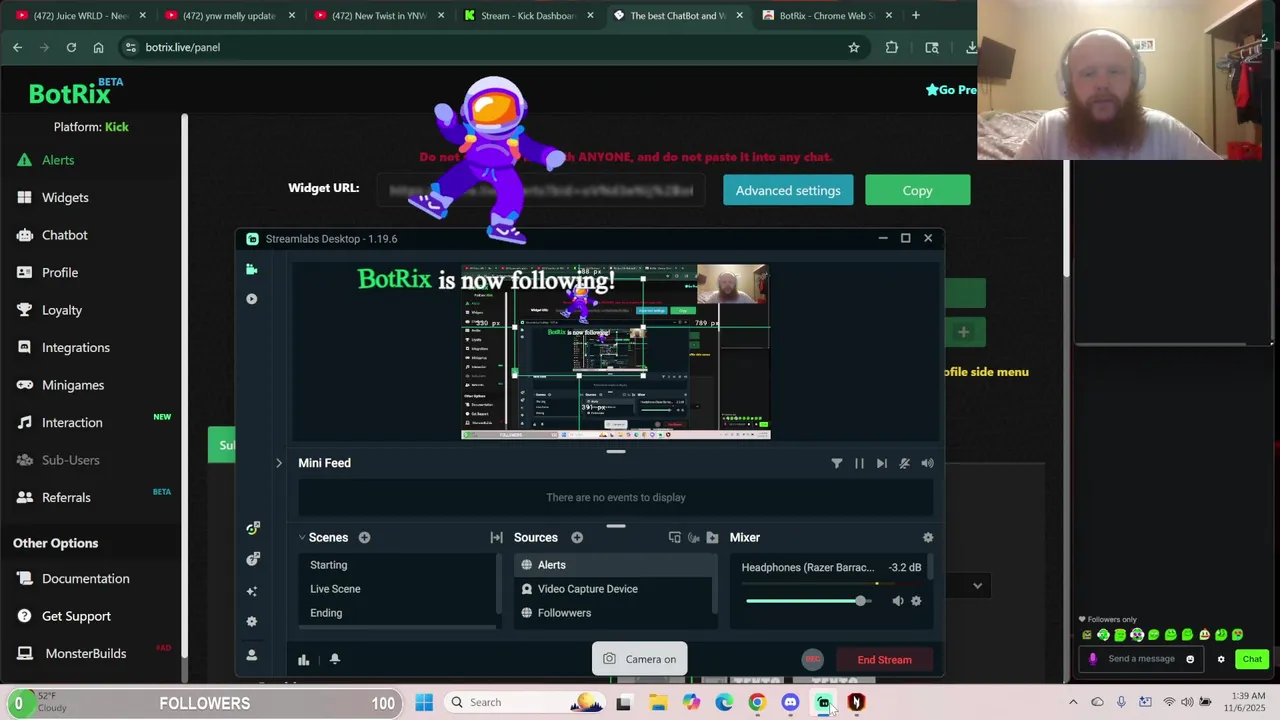Click the Streamlabs Editor icon in sidebar
Screen dimensions: 1280x720
251,269
